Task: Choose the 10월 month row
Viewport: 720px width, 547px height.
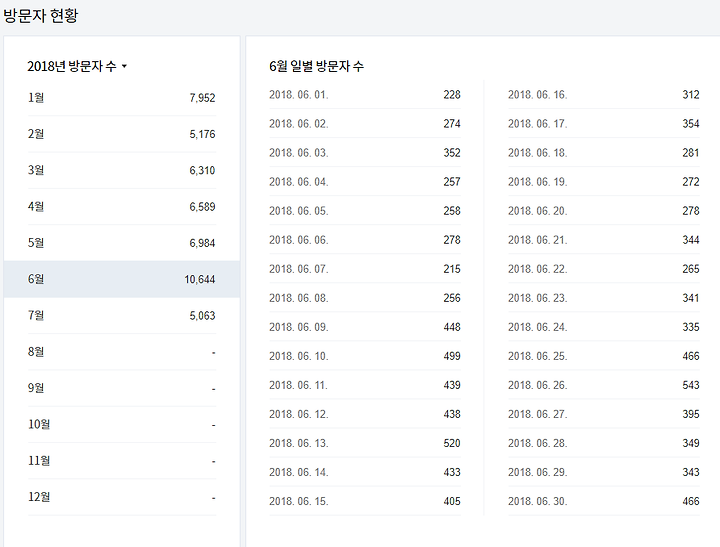Action: coord(122,424)
